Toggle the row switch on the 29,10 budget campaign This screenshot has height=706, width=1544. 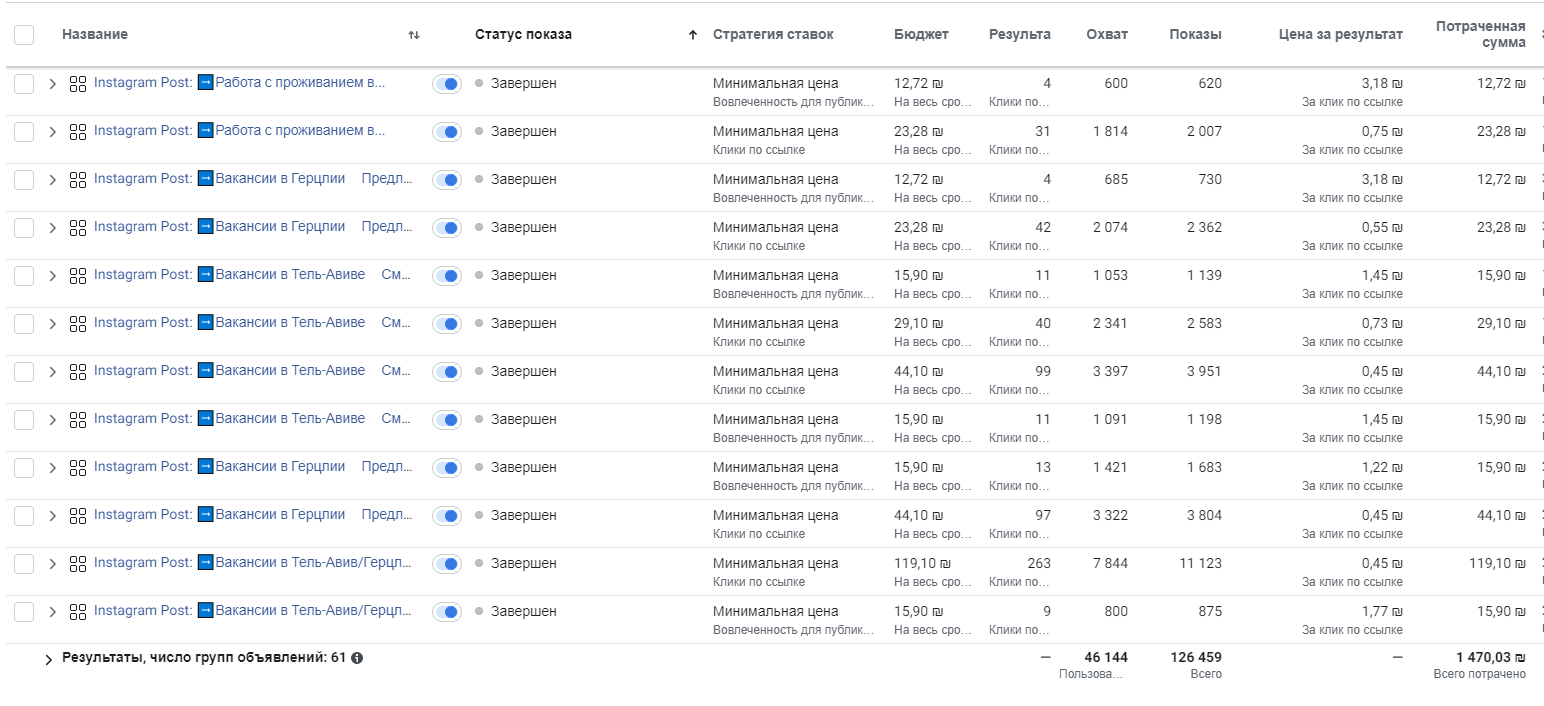446,323
